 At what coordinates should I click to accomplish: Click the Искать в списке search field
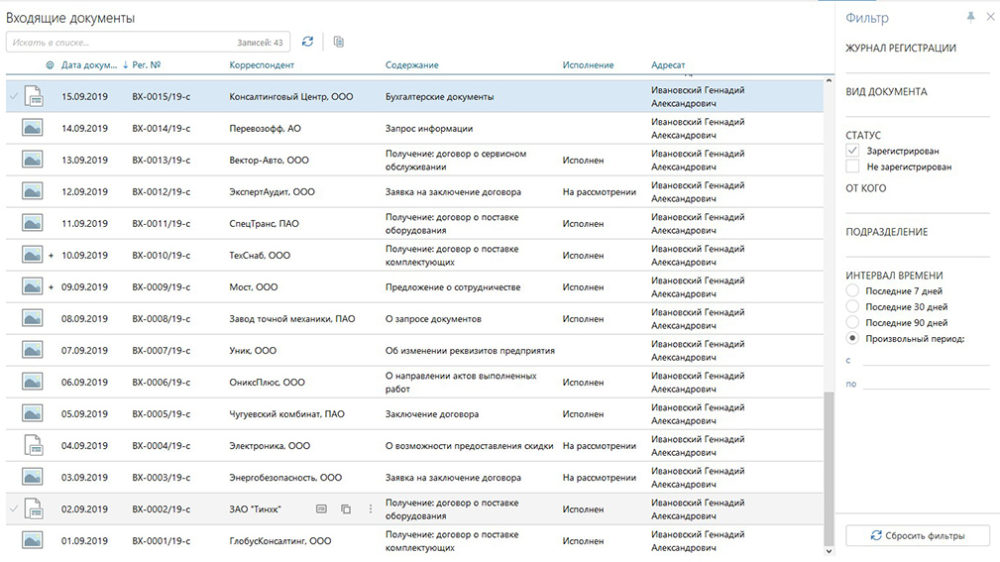(120, 43)
